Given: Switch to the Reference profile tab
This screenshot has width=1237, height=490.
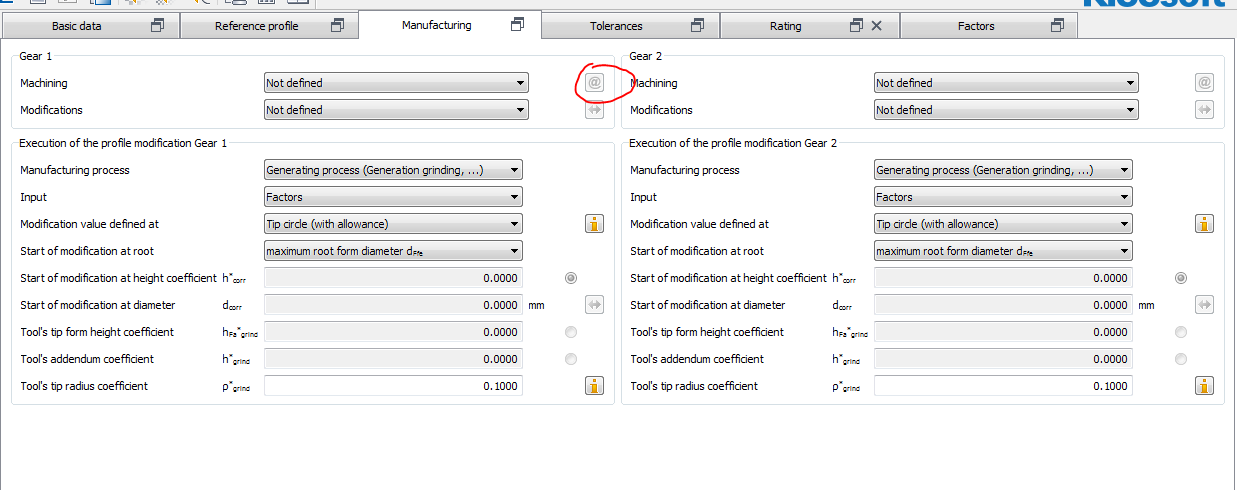Looking at the screenshot, I should tap(257, 26).
